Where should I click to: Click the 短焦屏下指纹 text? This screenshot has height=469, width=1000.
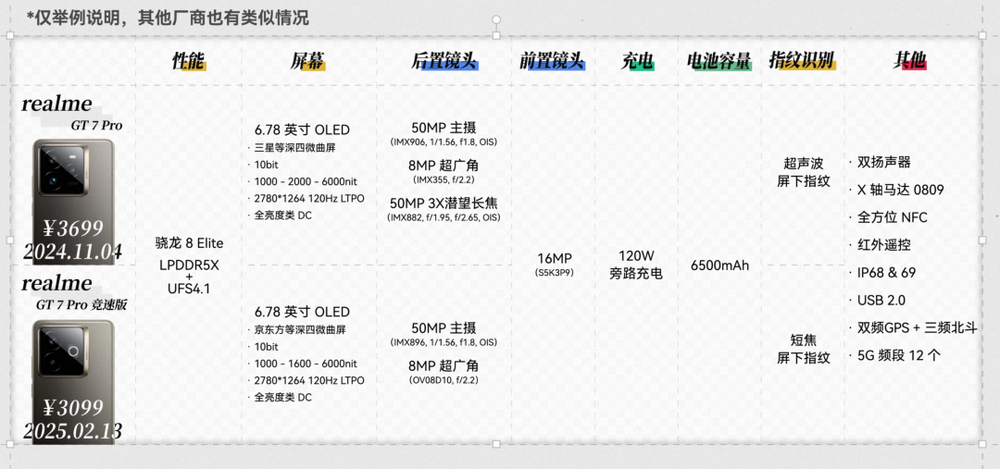803,348
